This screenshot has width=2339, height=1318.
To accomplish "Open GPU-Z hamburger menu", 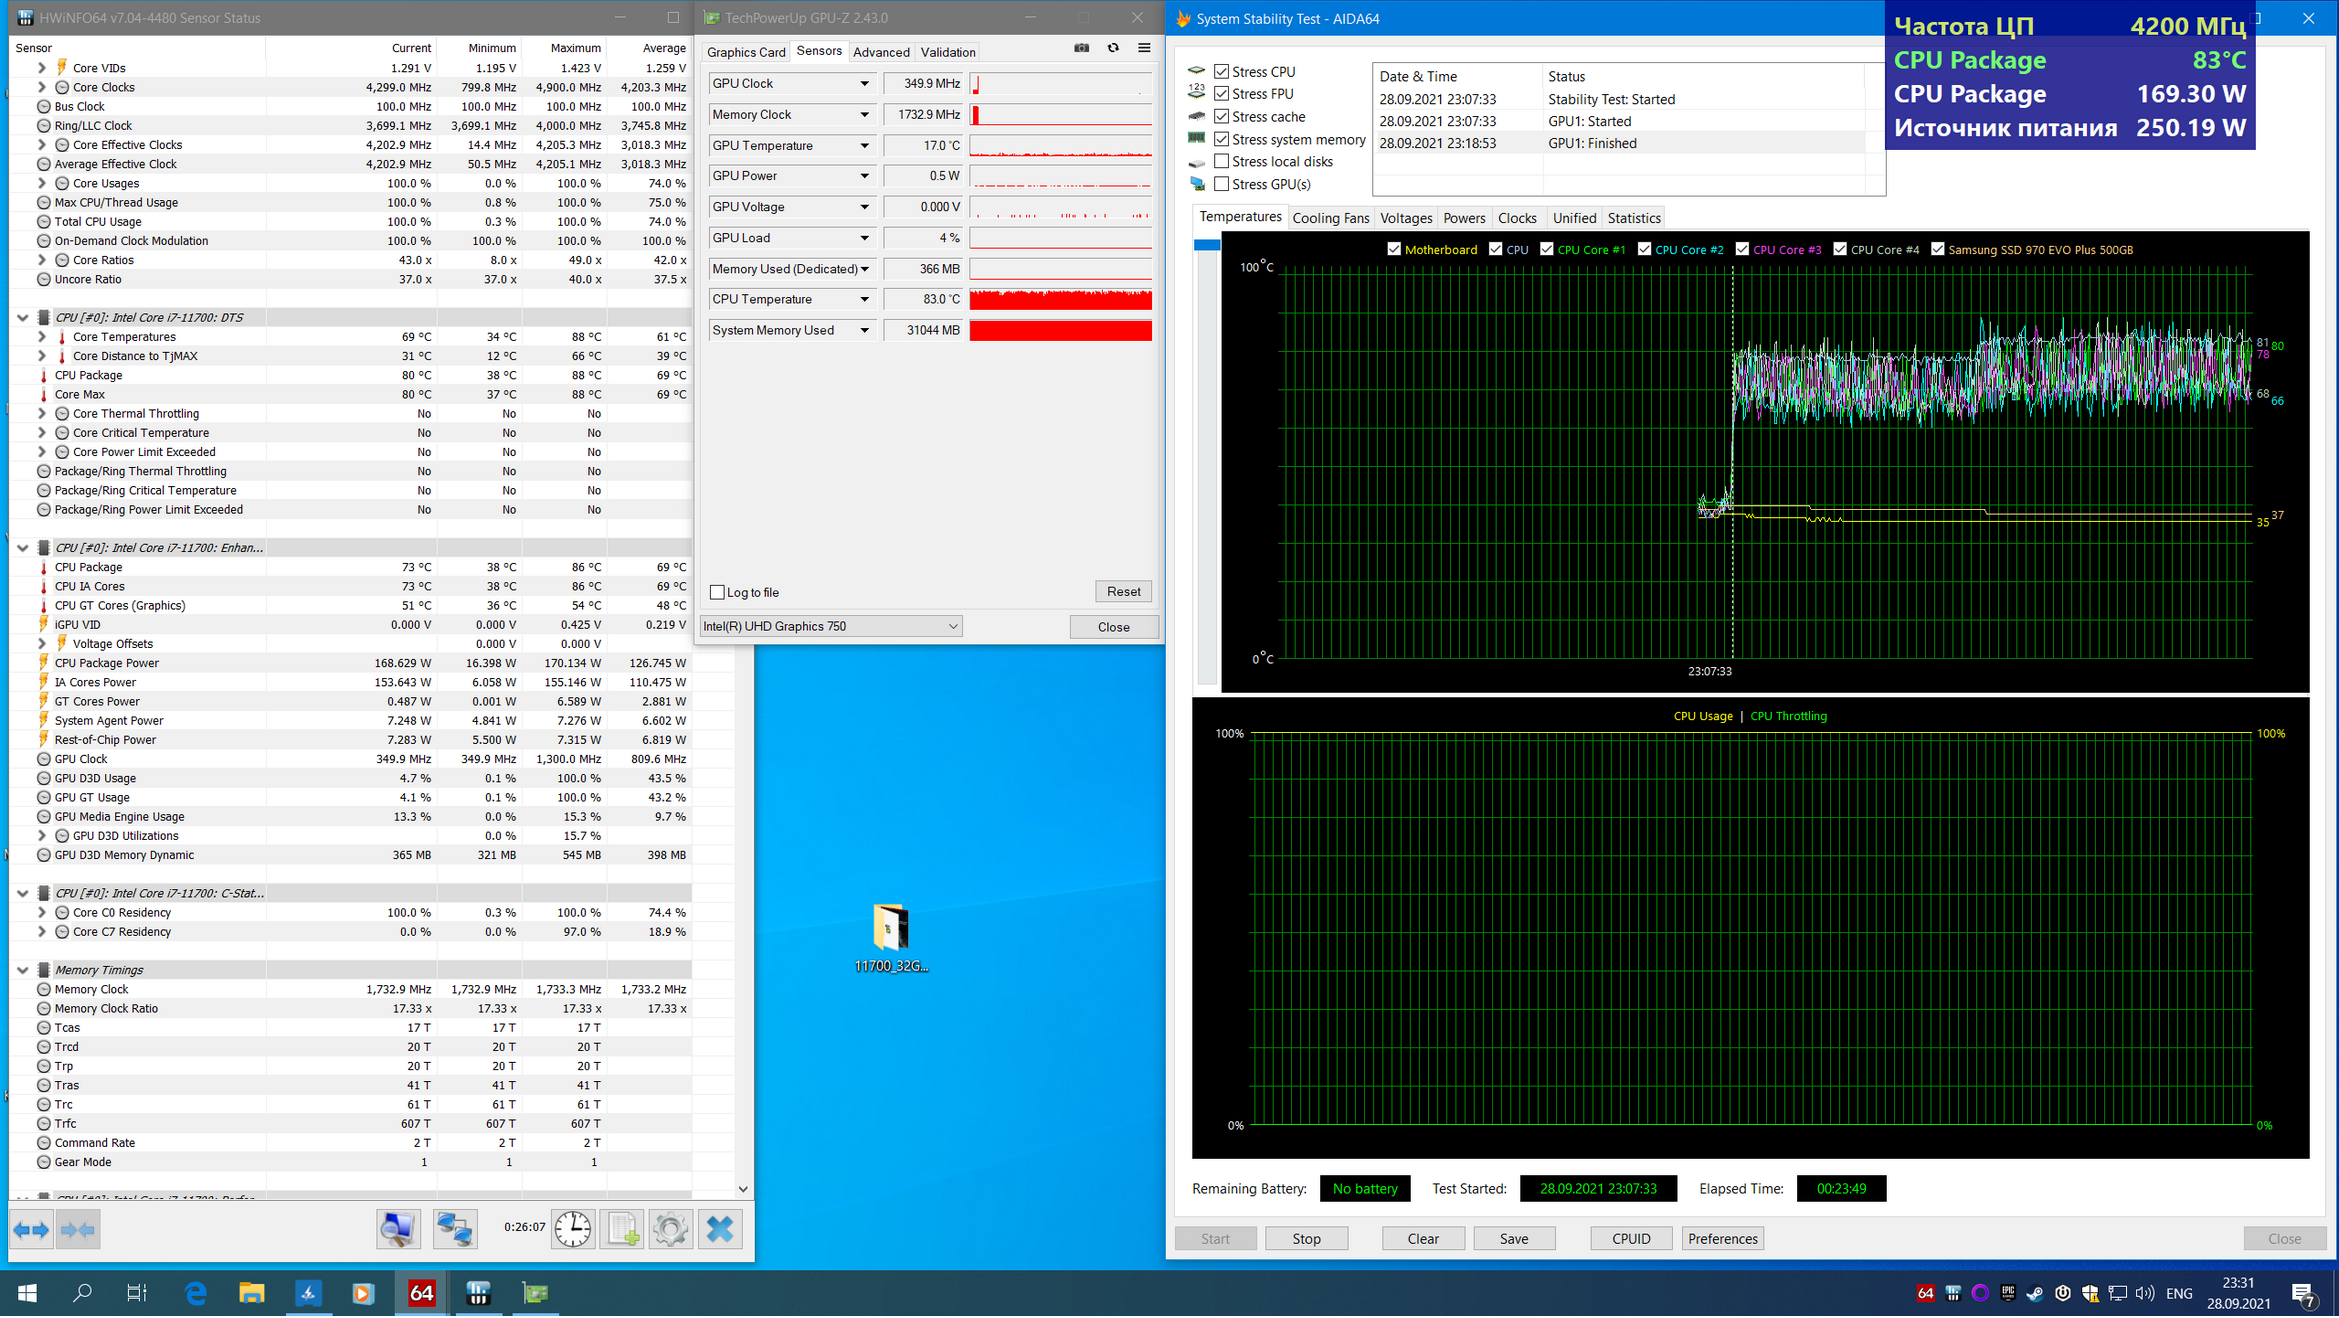I will (x=1144, y=48).
